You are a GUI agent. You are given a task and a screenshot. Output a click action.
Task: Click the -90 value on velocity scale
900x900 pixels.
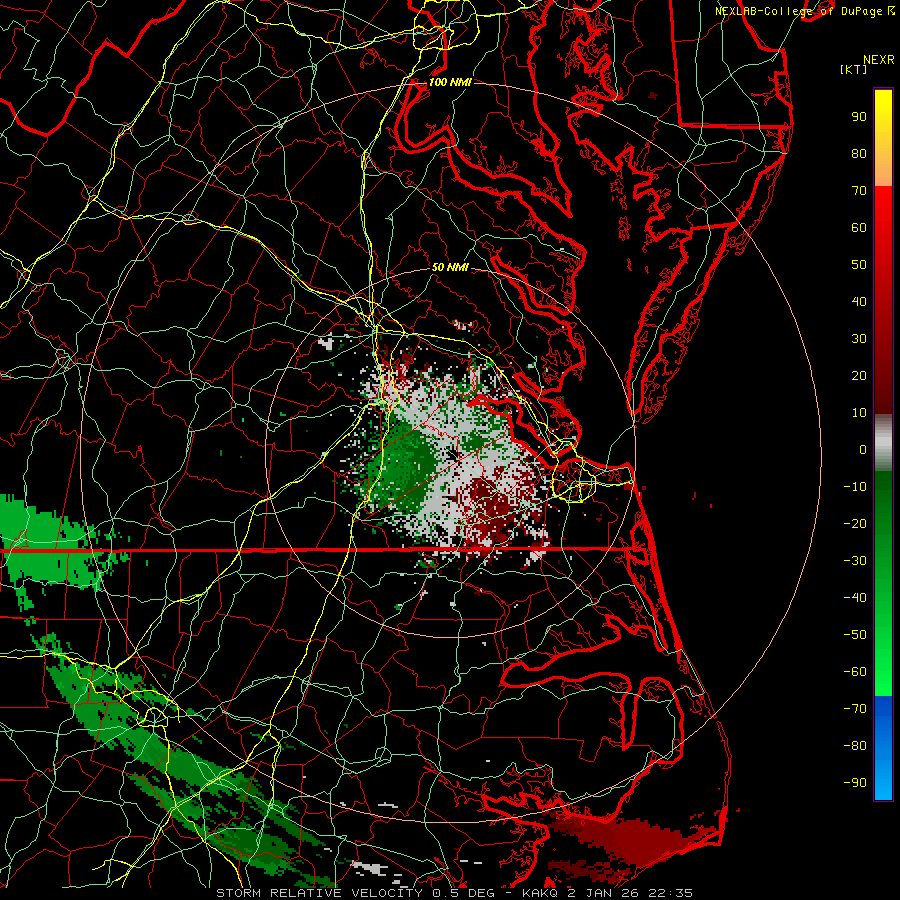(x=855, y=783)
